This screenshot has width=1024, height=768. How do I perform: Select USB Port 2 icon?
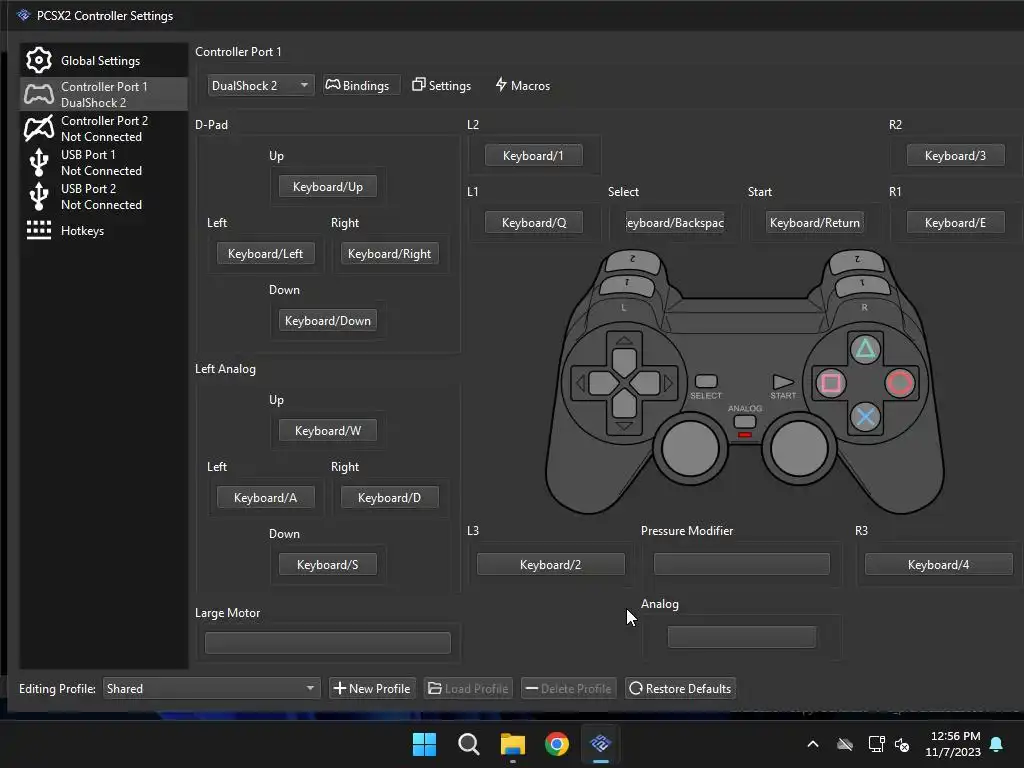tap(39, 196)
